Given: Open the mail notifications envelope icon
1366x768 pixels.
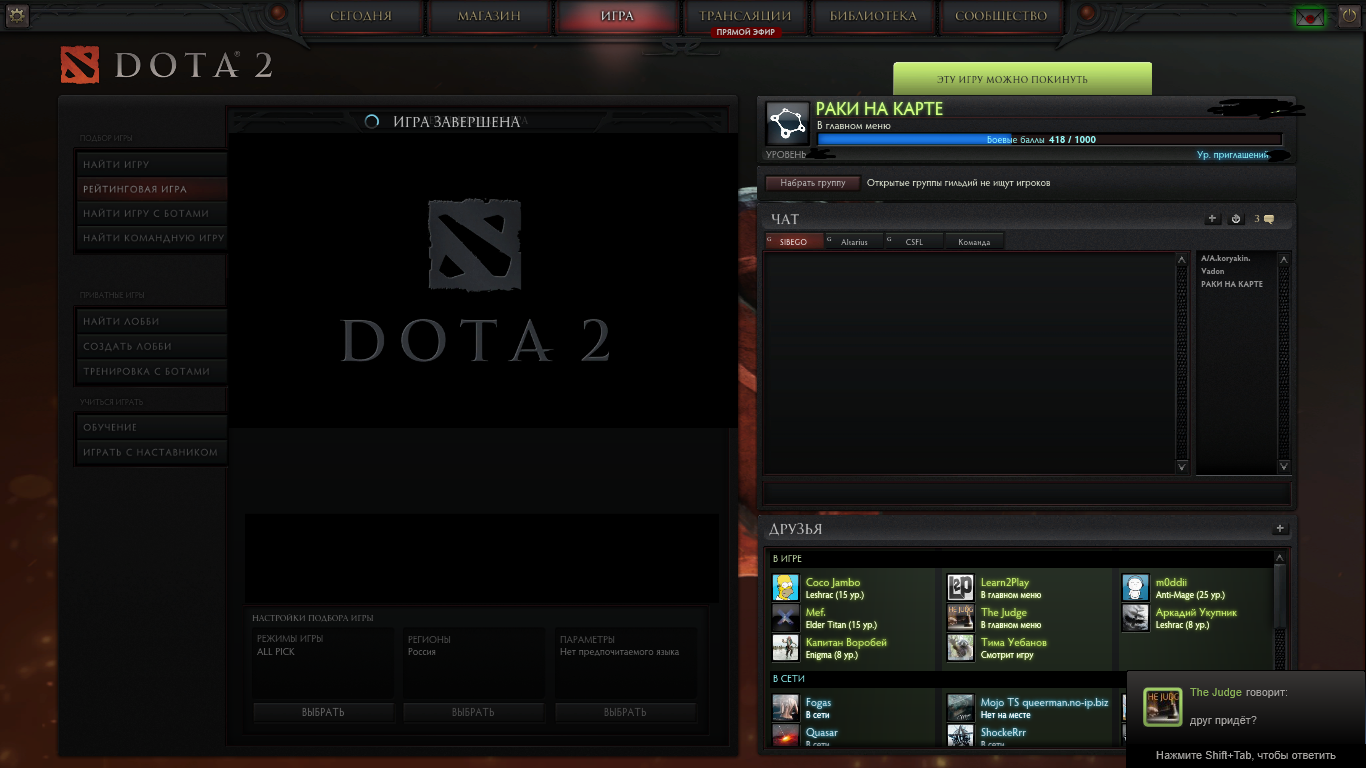Looking at the screenshot, I should pyautogui.click(x=1309, y=16).
